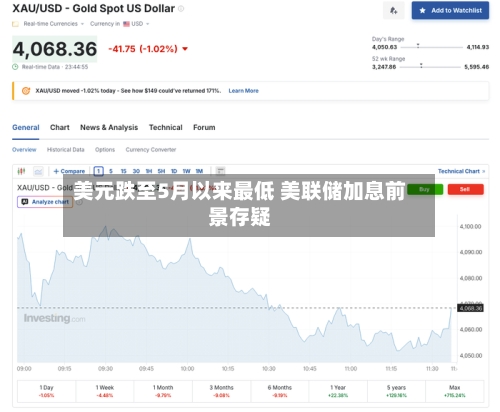Open the Forum tab
Viewport: 500px width, 412px height.
point(204,128)
